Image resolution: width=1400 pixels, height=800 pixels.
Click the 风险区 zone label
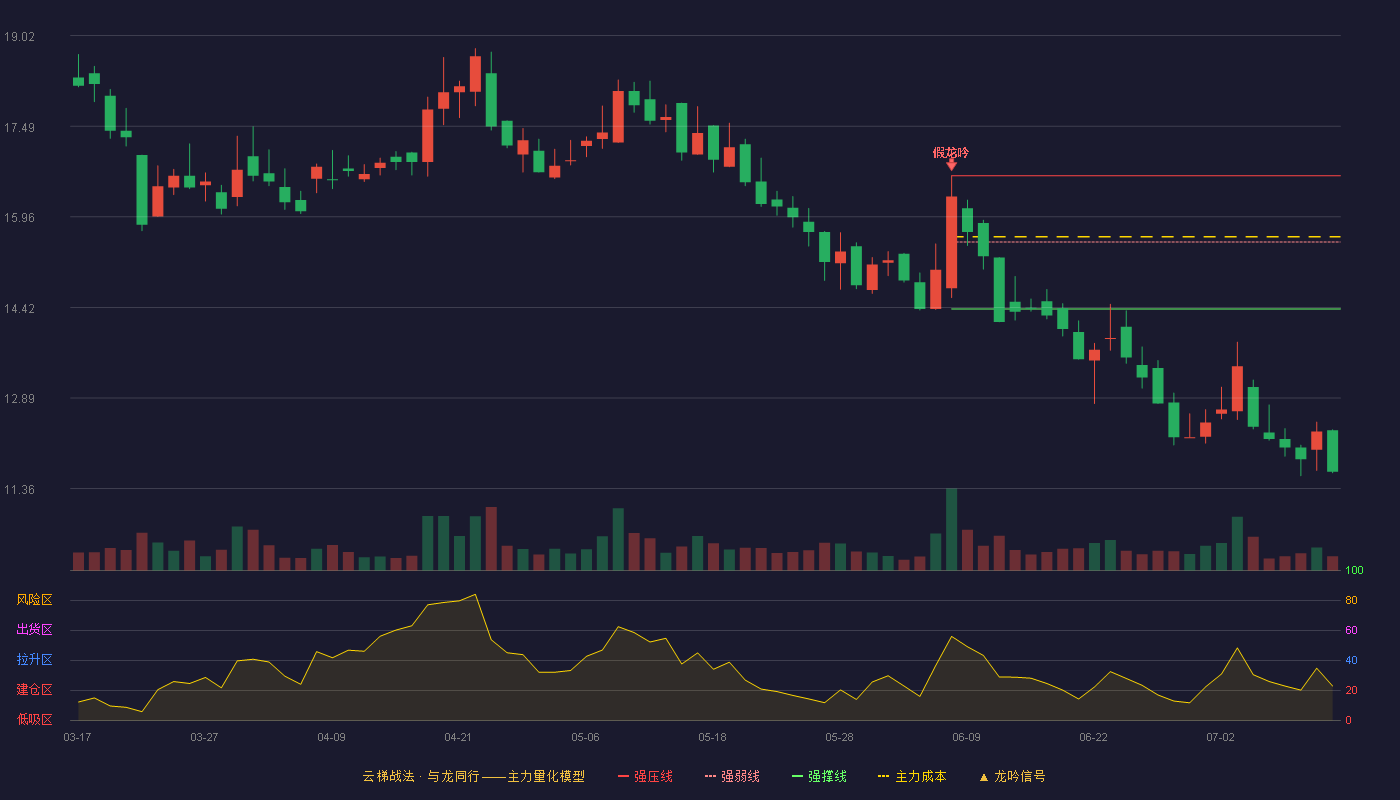pyautogui.click(x=34, y=600)
